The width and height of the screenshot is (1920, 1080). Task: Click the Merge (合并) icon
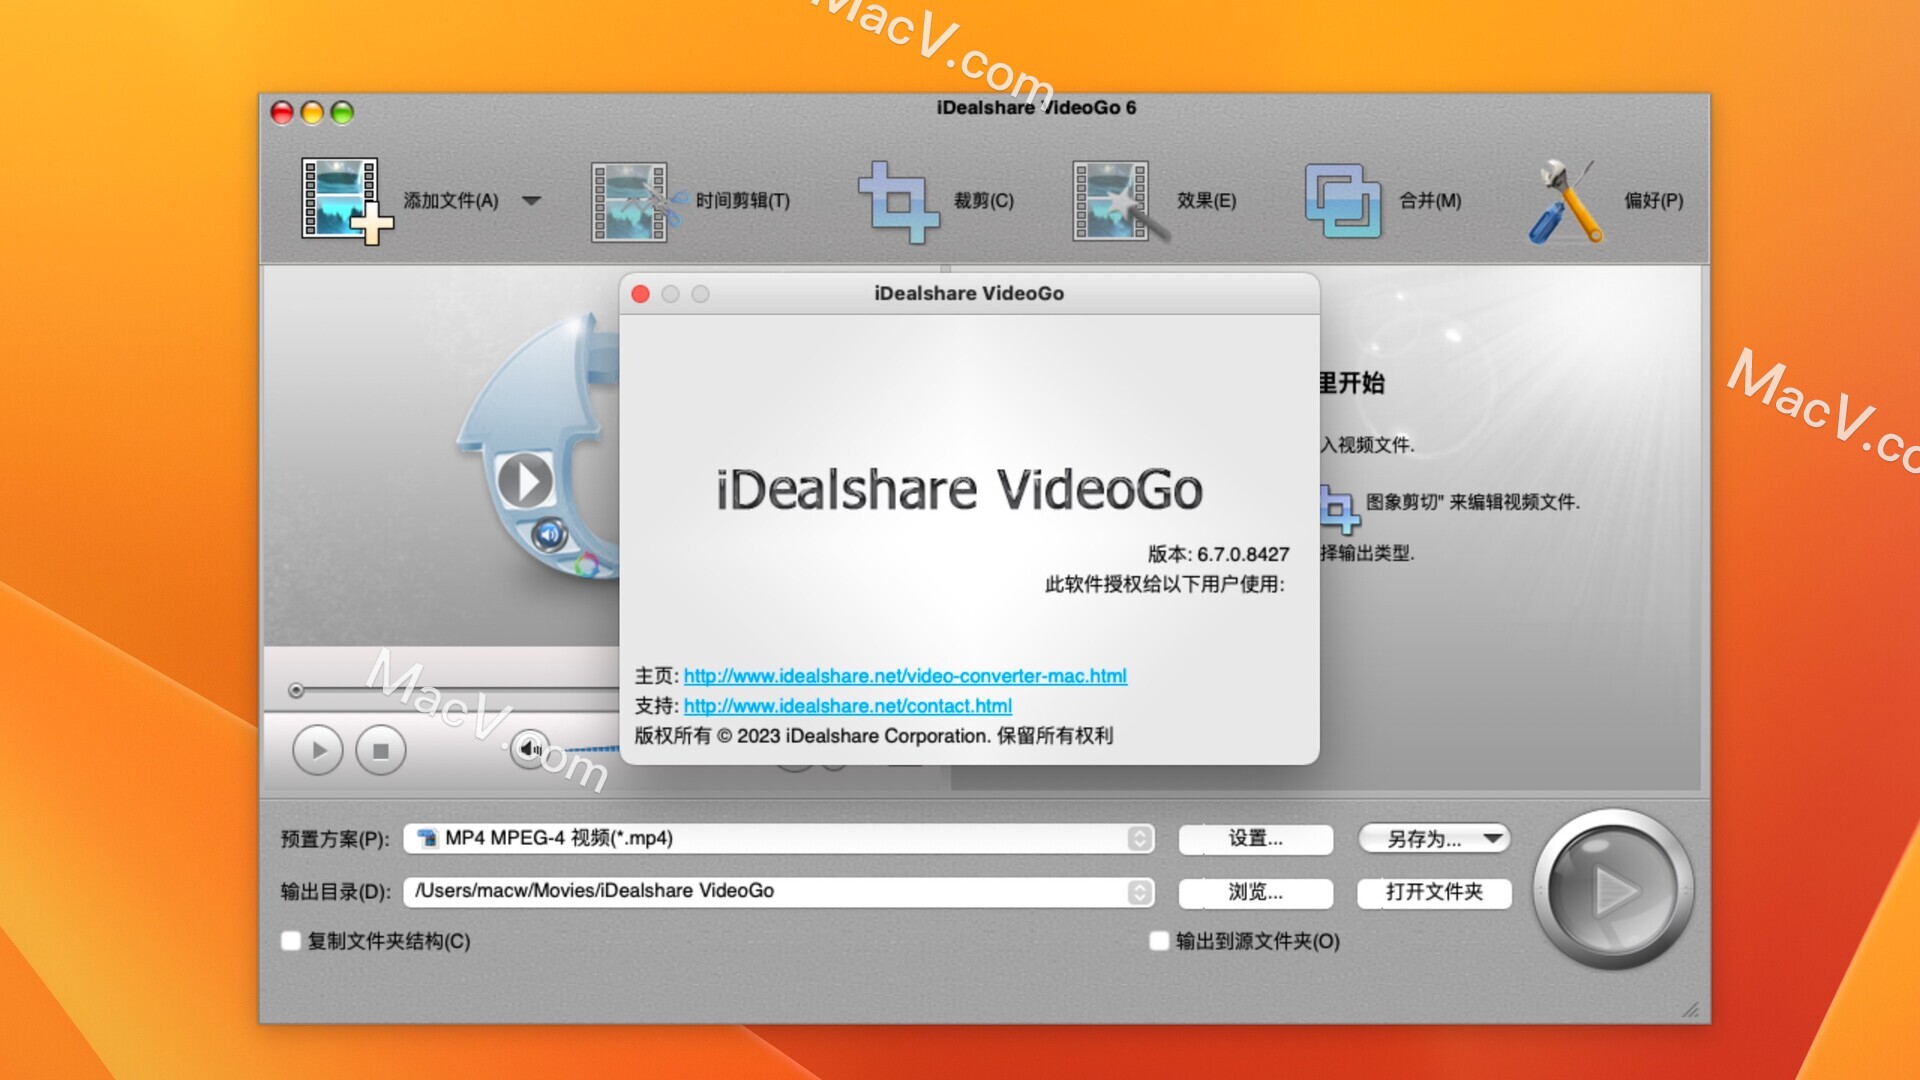1342,201
